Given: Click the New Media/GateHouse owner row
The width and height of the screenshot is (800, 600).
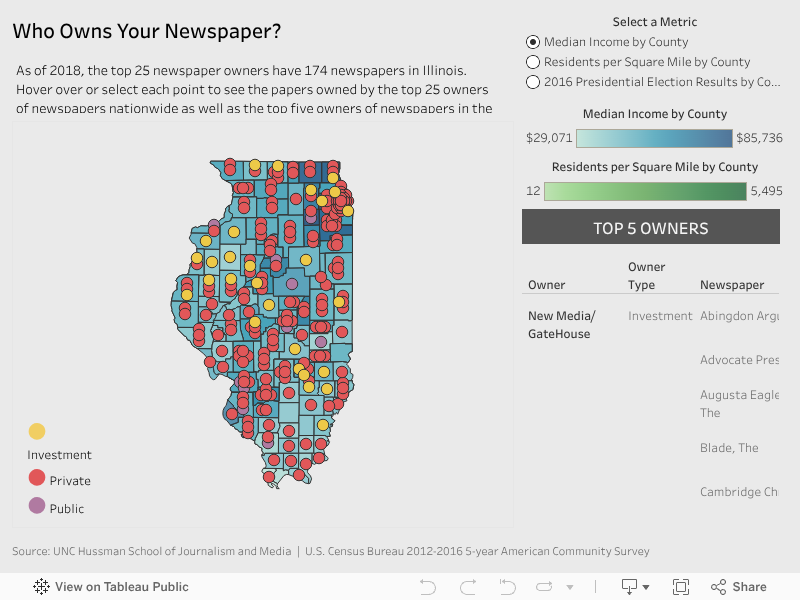Looking at the screenshot, I should (x=561, y=325).
